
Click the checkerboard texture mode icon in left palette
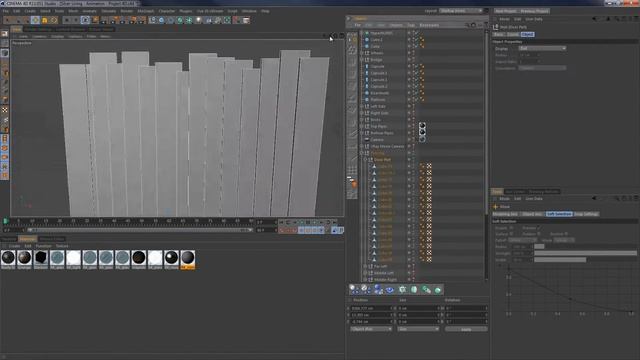click(5, 110)
